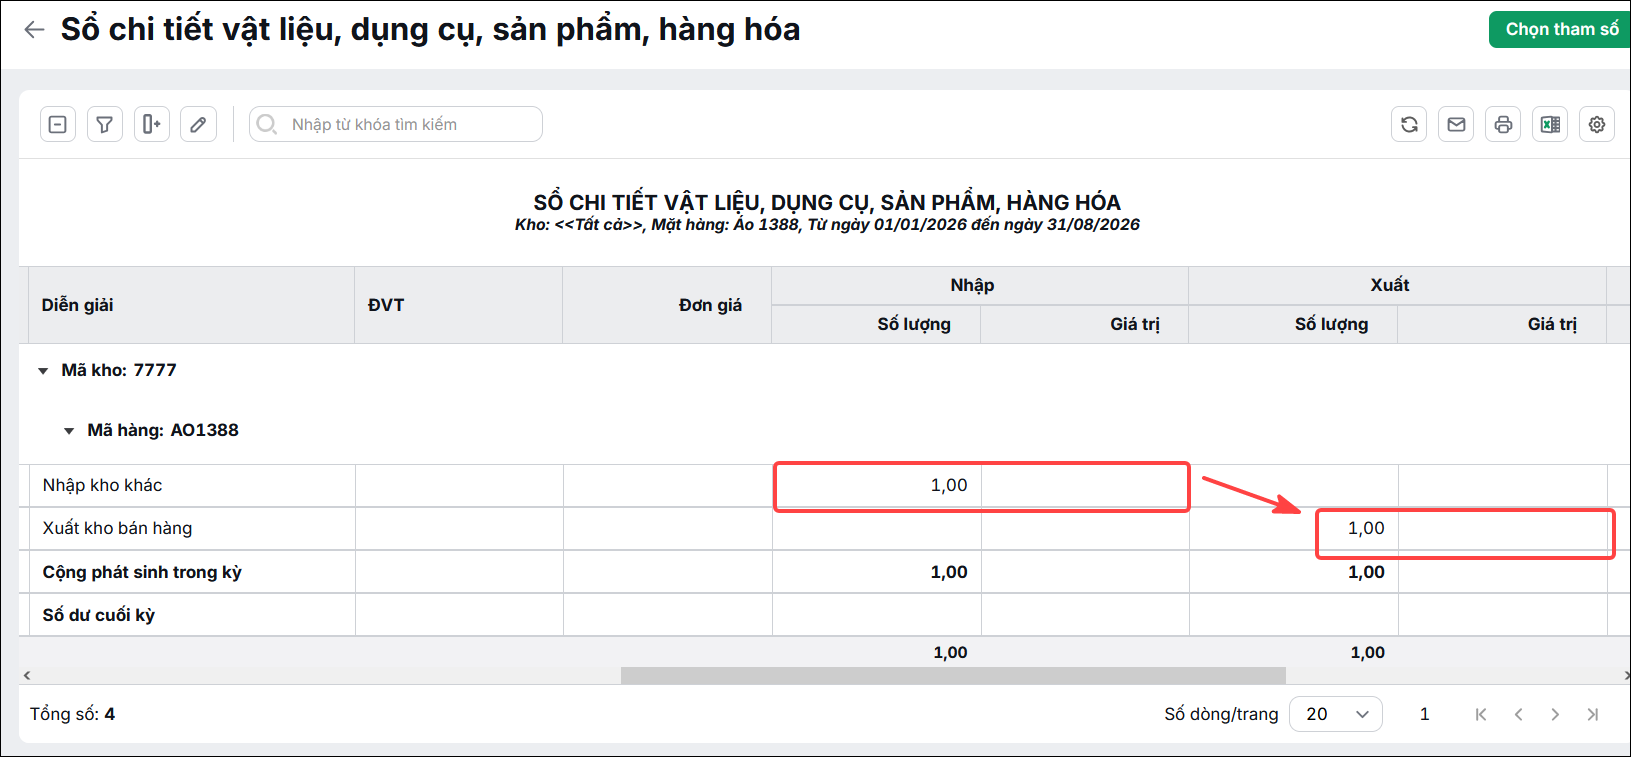Collapse the Mã hàng: AO1388 group
Image resolution: width=1631 pixels, height=757 pixels.
click(x=69, y=431)
